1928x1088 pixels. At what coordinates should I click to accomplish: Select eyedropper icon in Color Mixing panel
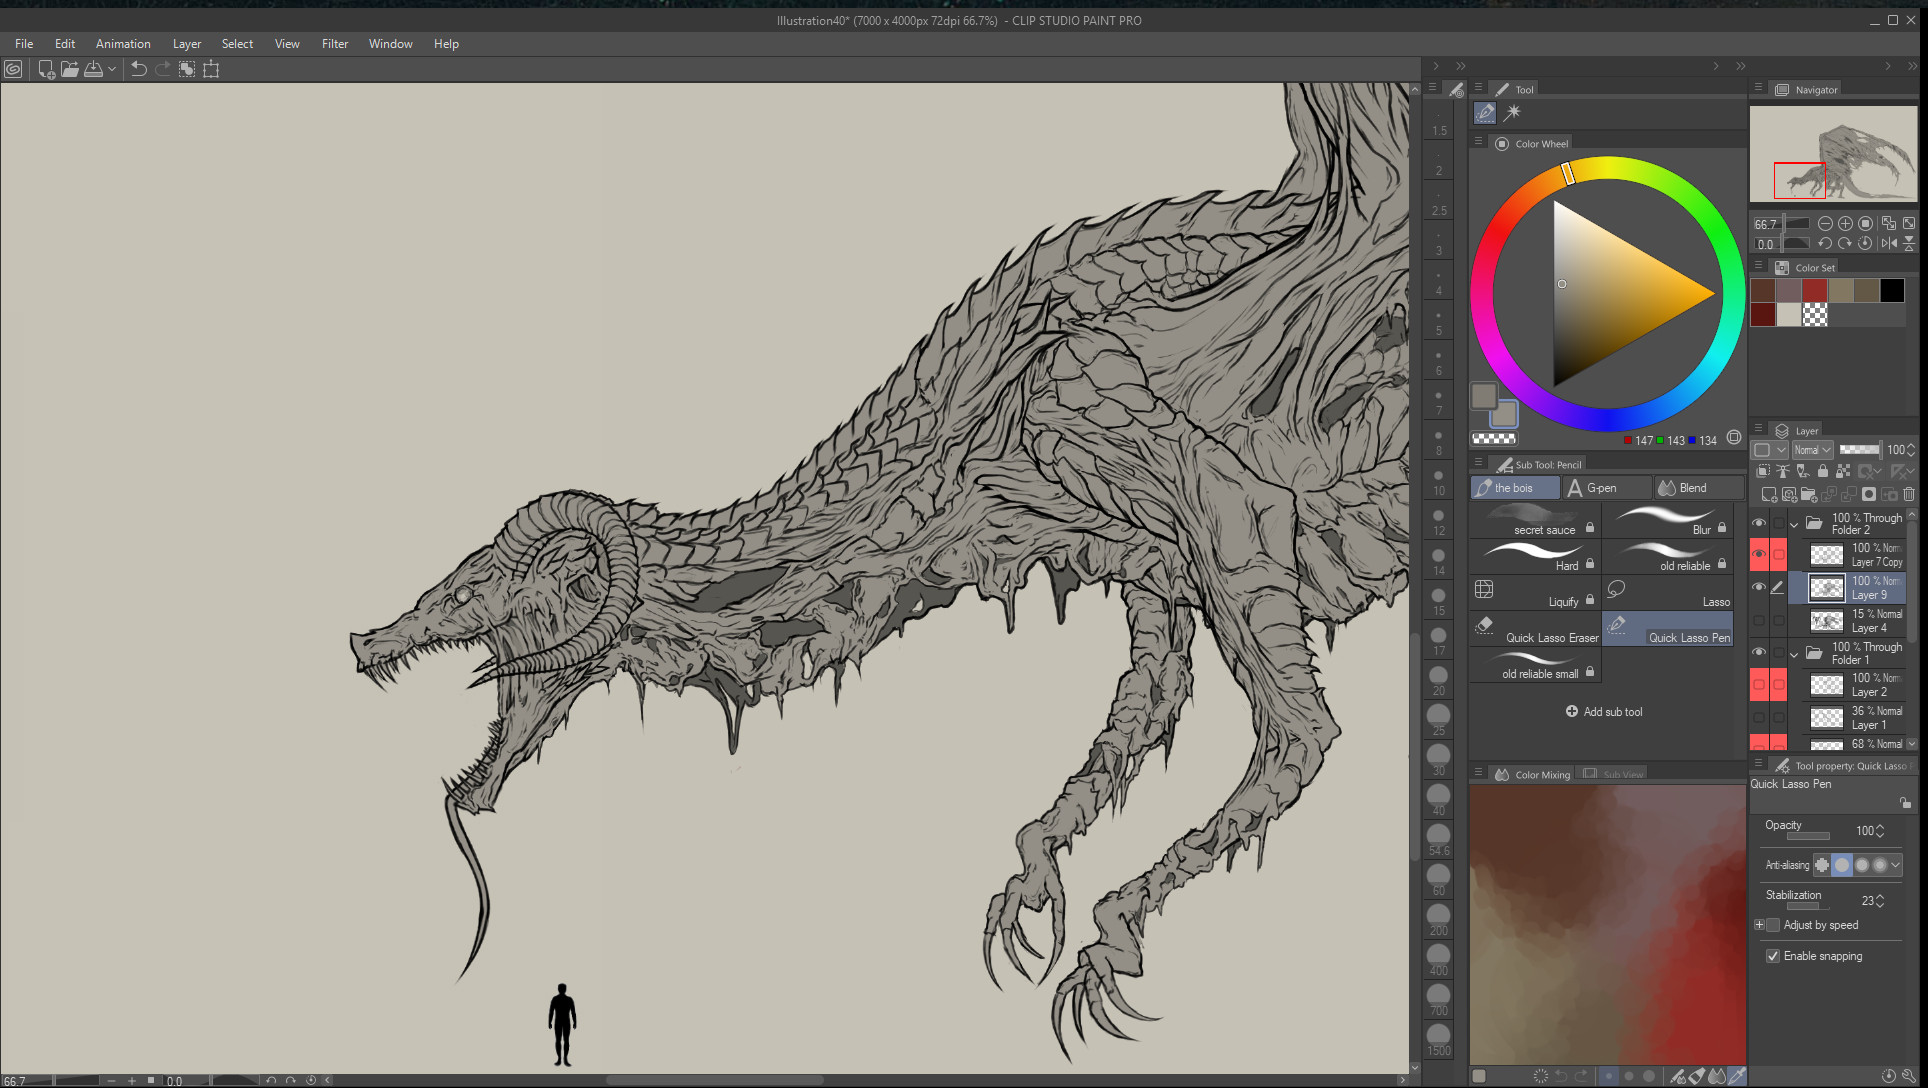(x=1737, y=1076)
